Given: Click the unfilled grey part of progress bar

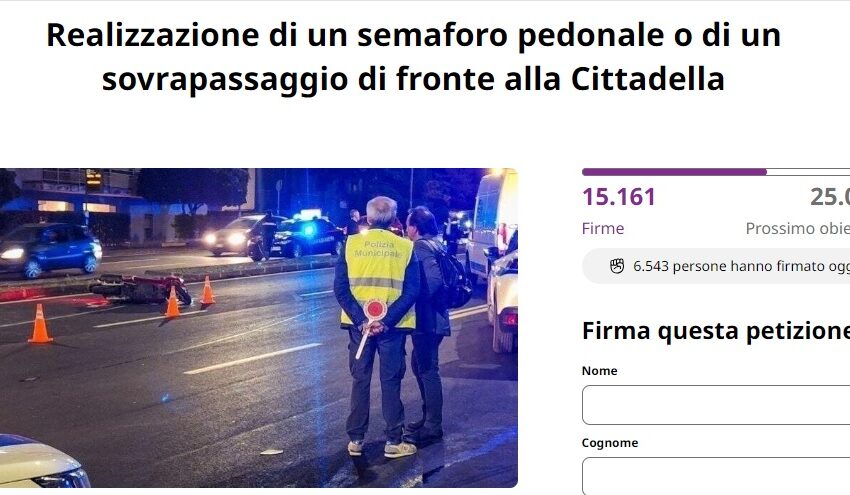Looking at the screenshot, I should [x=808, y=172].
